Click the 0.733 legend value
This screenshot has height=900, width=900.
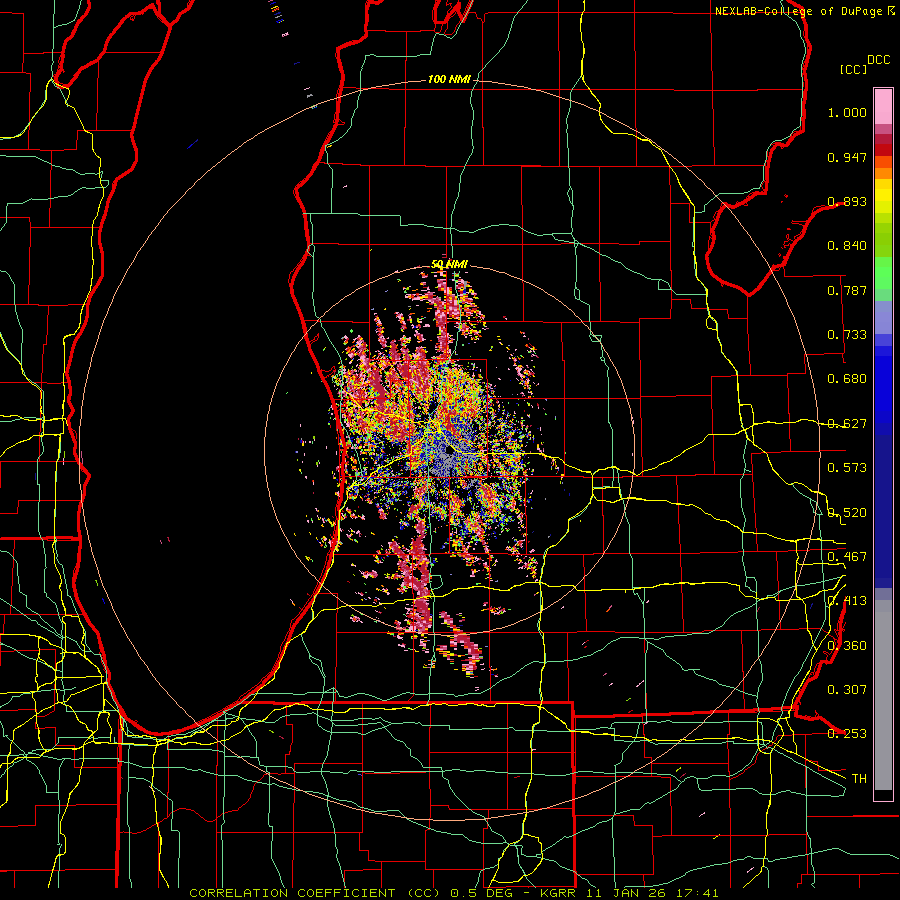tap(847, 335)
